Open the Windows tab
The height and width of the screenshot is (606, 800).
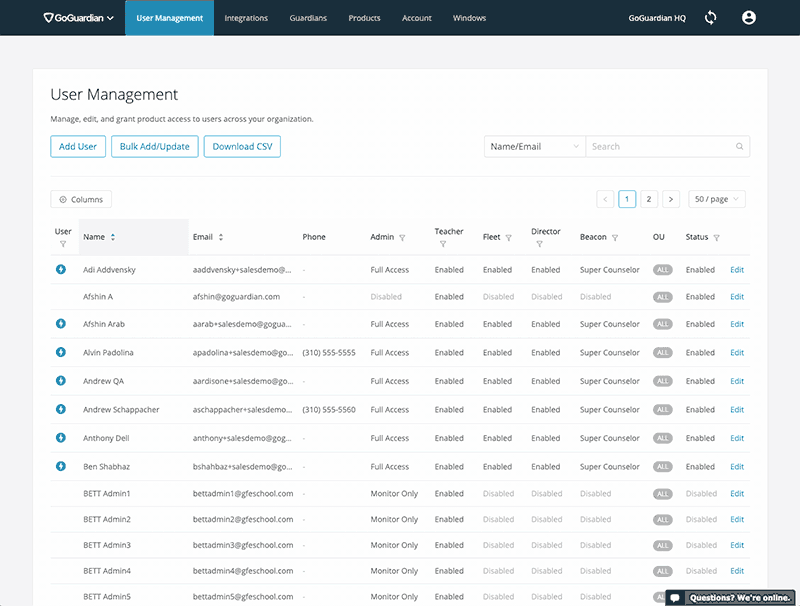tap(469, 18)
